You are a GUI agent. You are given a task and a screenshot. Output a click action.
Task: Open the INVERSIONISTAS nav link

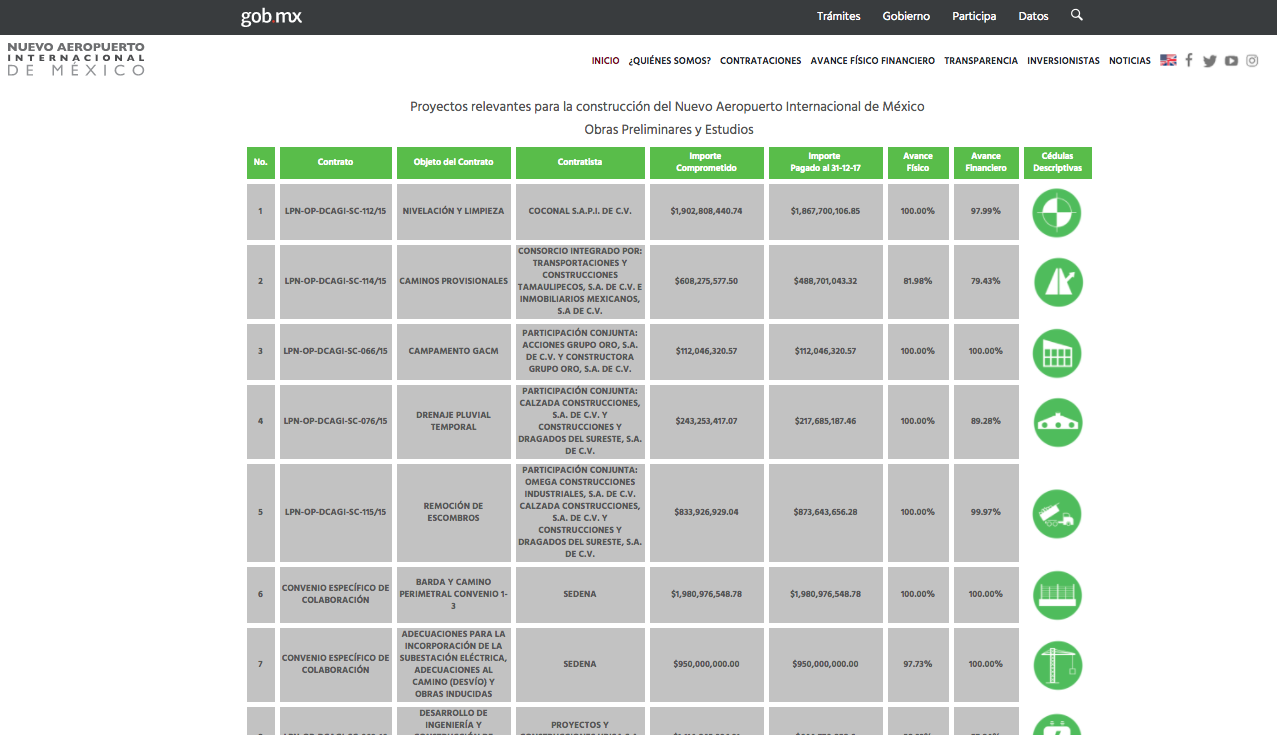pos(1063,61)
